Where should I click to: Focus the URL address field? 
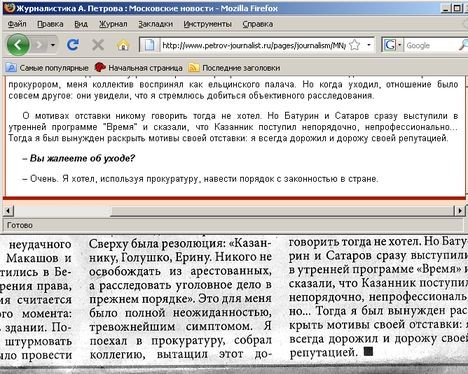(x=253, y=45)
